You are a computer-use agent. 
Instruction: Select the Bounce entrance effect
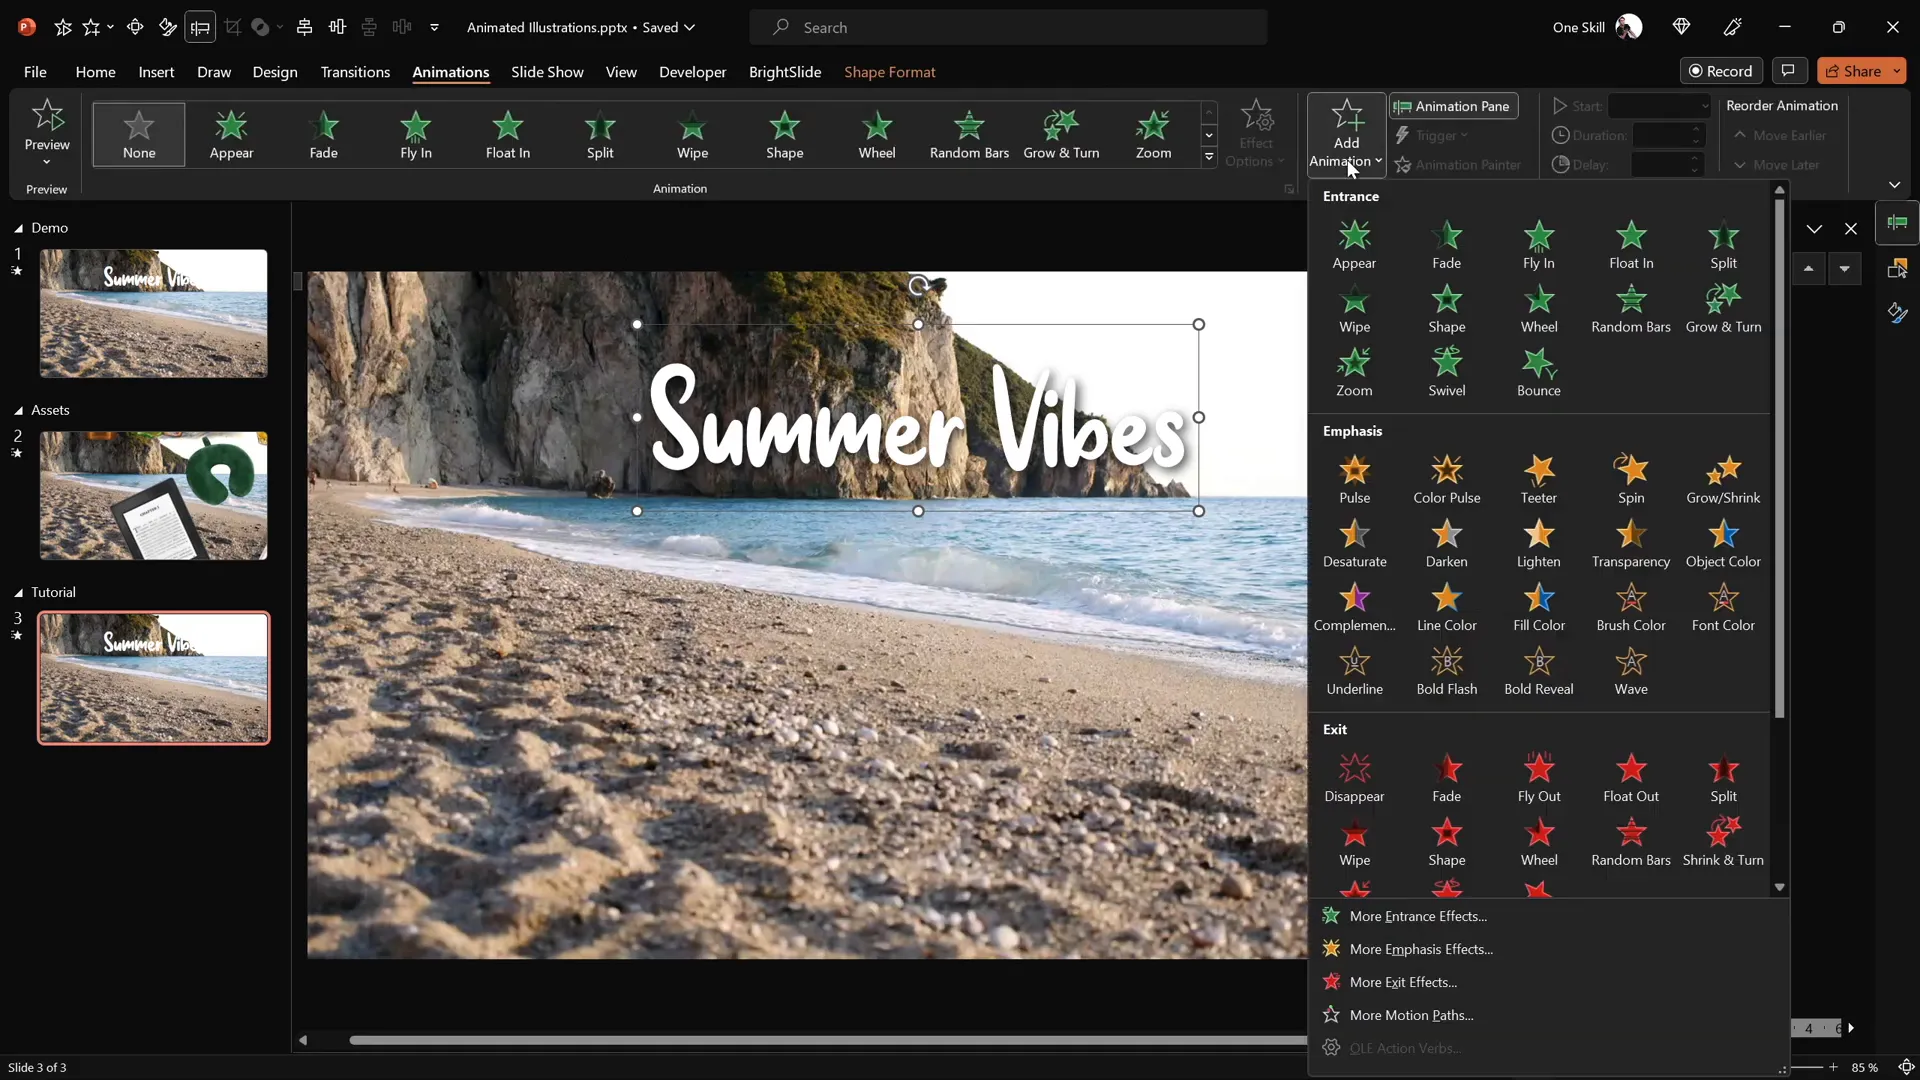point(1538,372)
